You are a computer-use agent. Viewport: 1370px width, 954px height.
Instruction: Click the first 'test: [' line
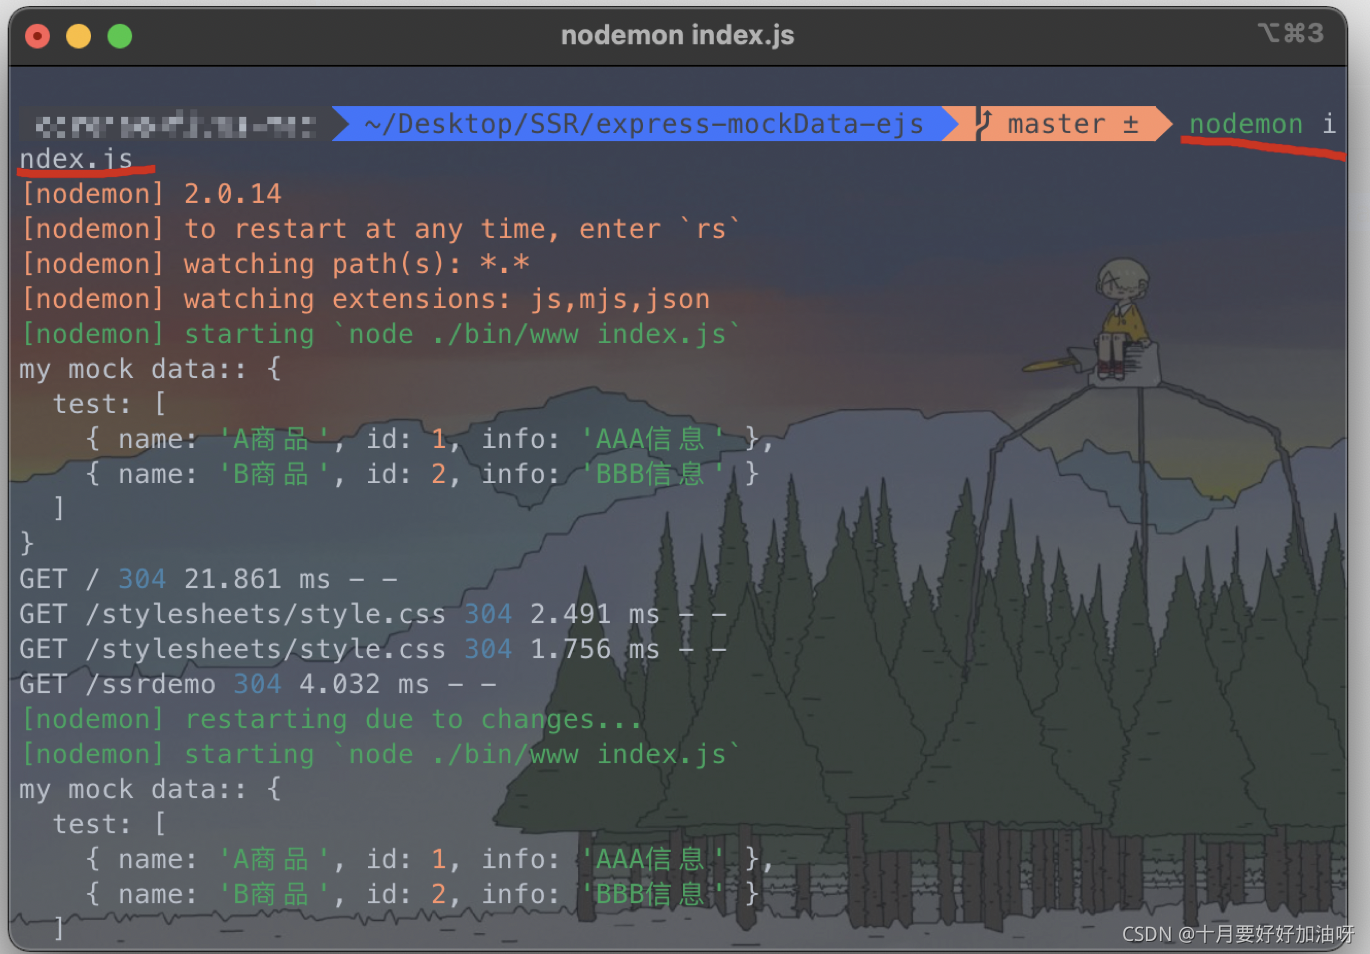pos(110,404)
